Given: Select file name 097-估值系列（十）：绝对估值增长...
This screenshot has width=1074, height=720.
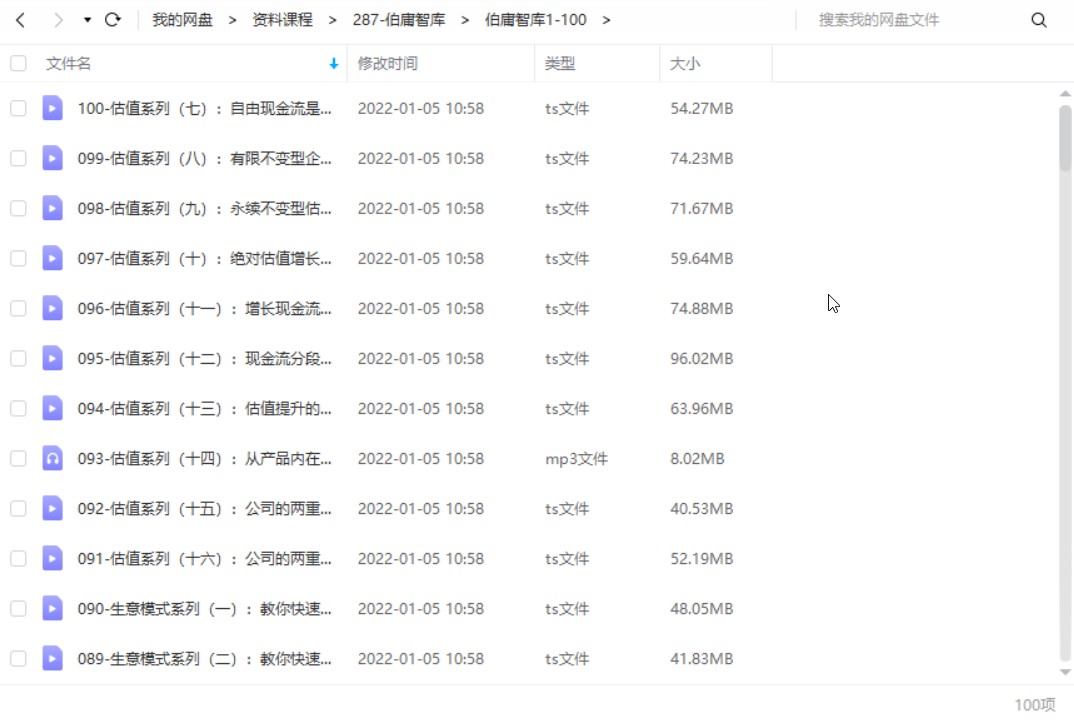Looking at the screenshot, I should (204, 258).
